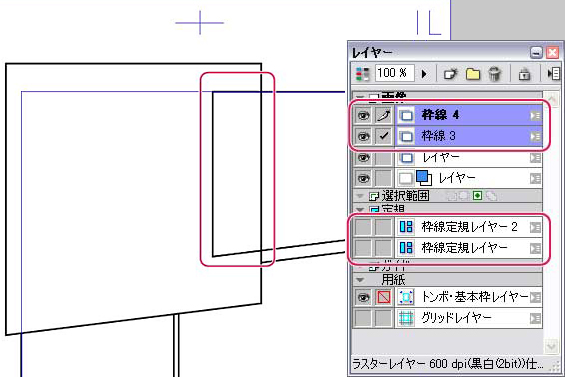The height and width of the screenshot is (377, 565).
Task: Lock the layer with the padlock icon
Action: (524, 74)
